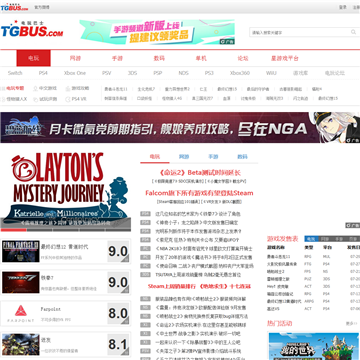The image size is (360, 360).
Task: Select the first slideshow indicator bar
Action: pos(13,230)
